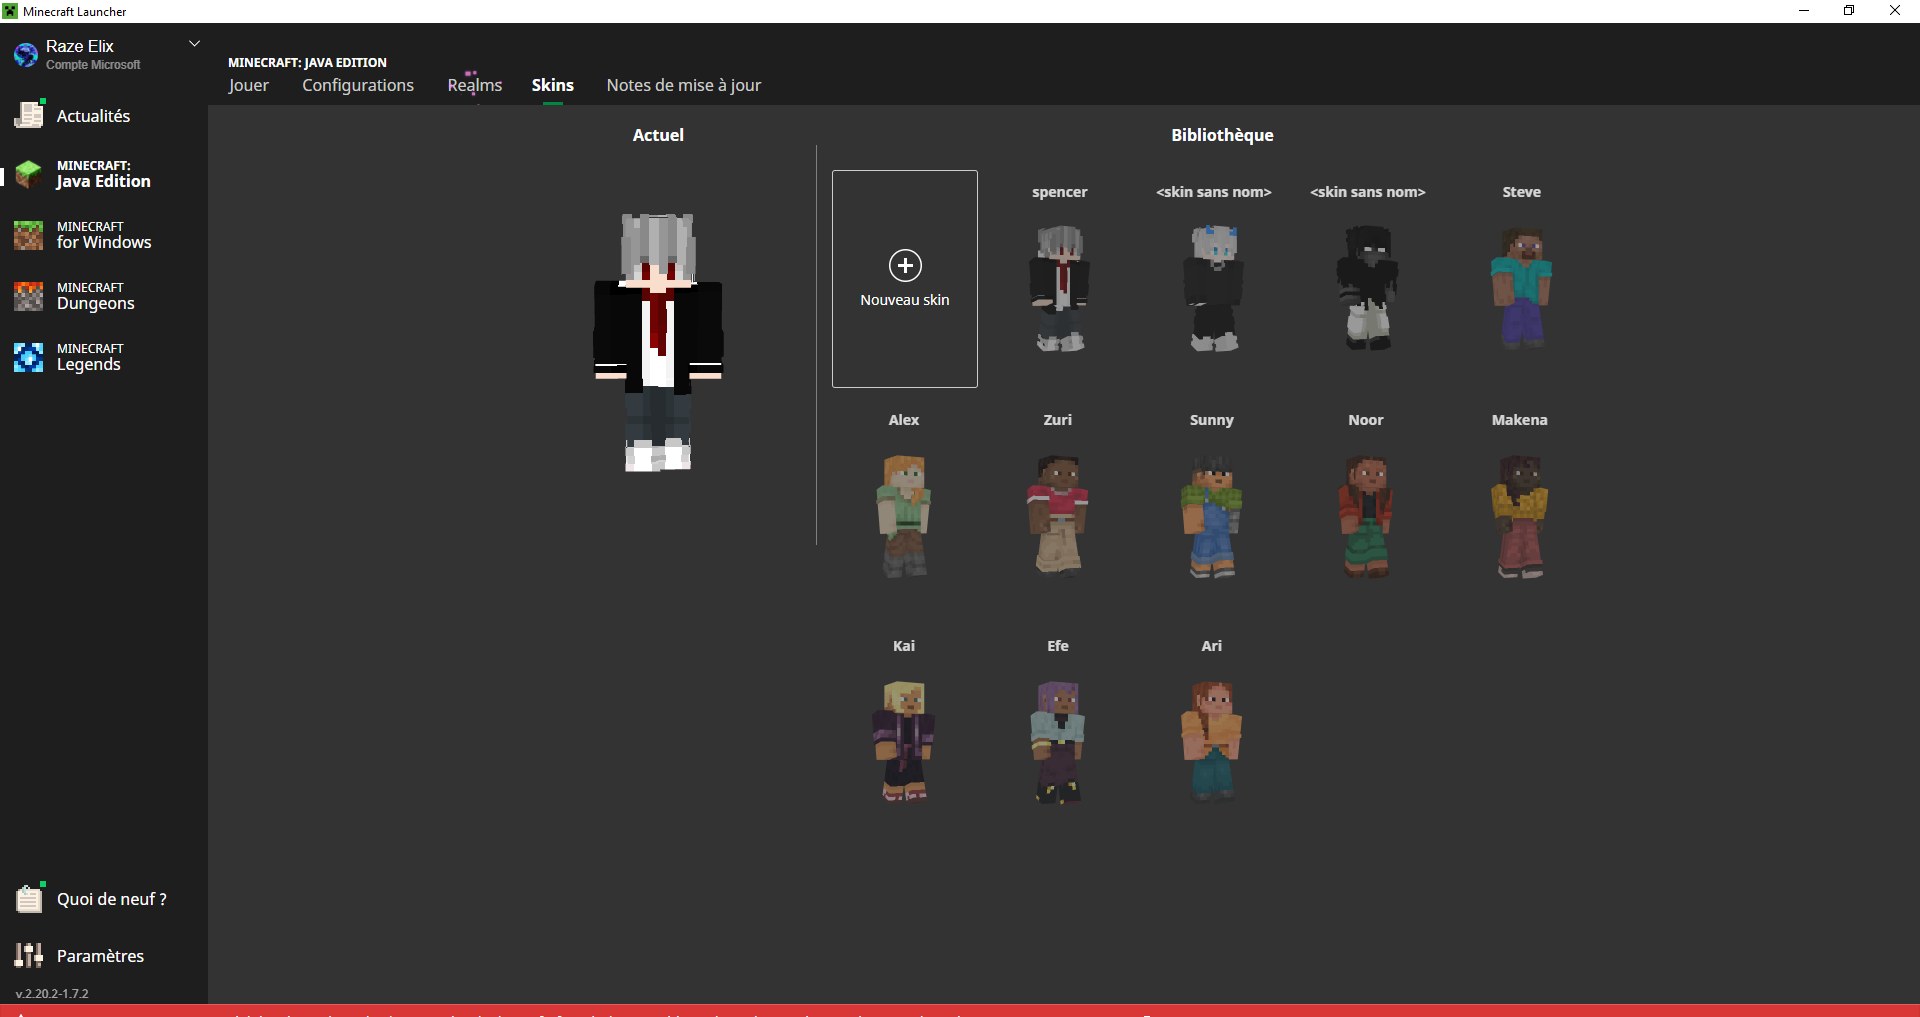Open Minecraft Legends label in sidebar
The height and width of the screenshot is (1017, 1920).
click(x=90, y=358)
